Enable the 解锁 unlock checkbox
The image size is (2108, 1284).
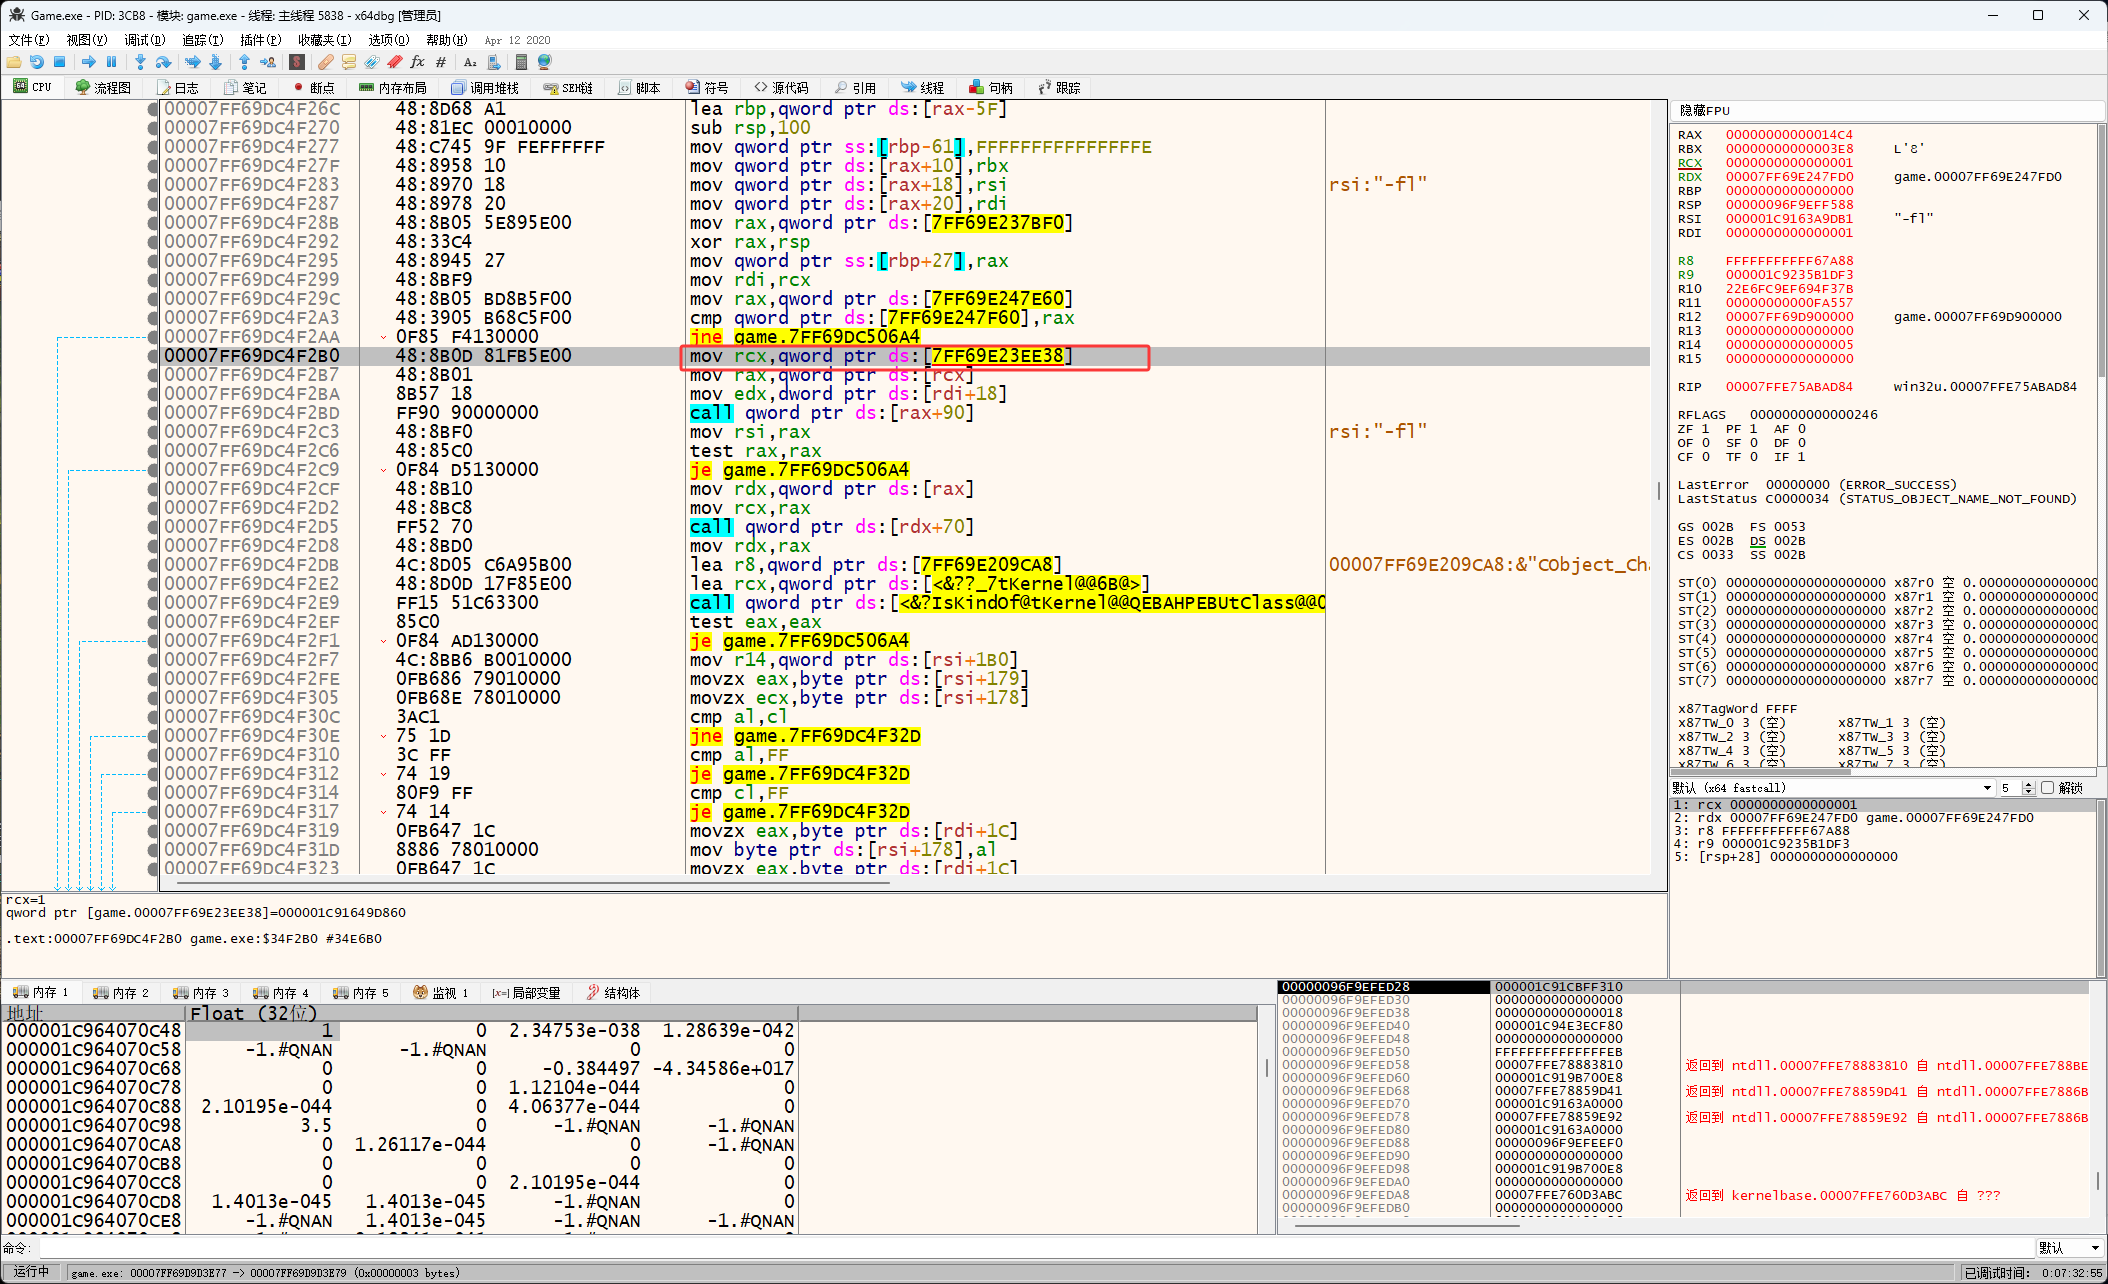2047,788
